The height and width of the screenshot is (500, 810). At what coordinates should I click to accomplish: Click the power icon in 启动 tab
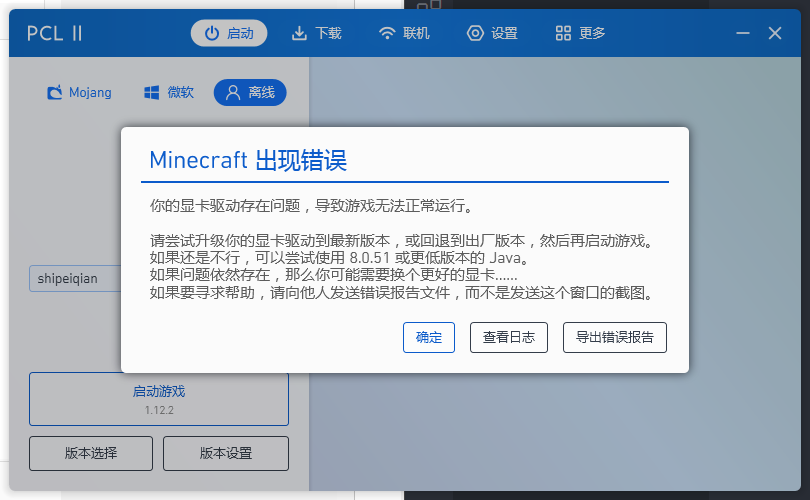212,34
